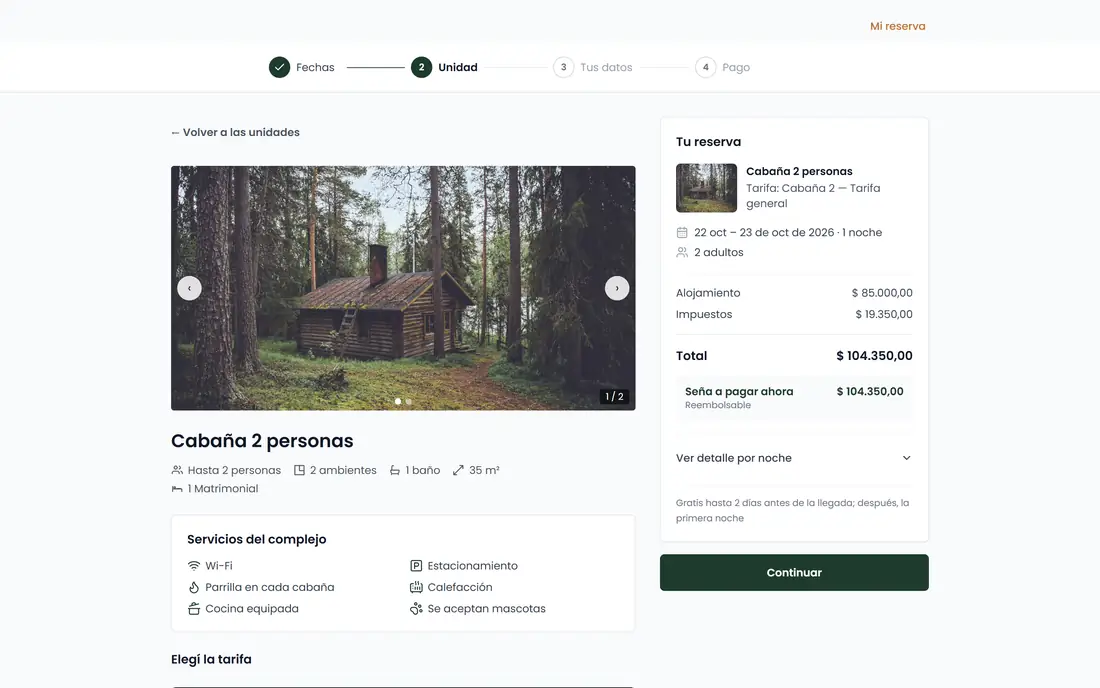Click the Total amount $ 104.350,00
The image size is (1100, 688).
(x=874, y=356)
